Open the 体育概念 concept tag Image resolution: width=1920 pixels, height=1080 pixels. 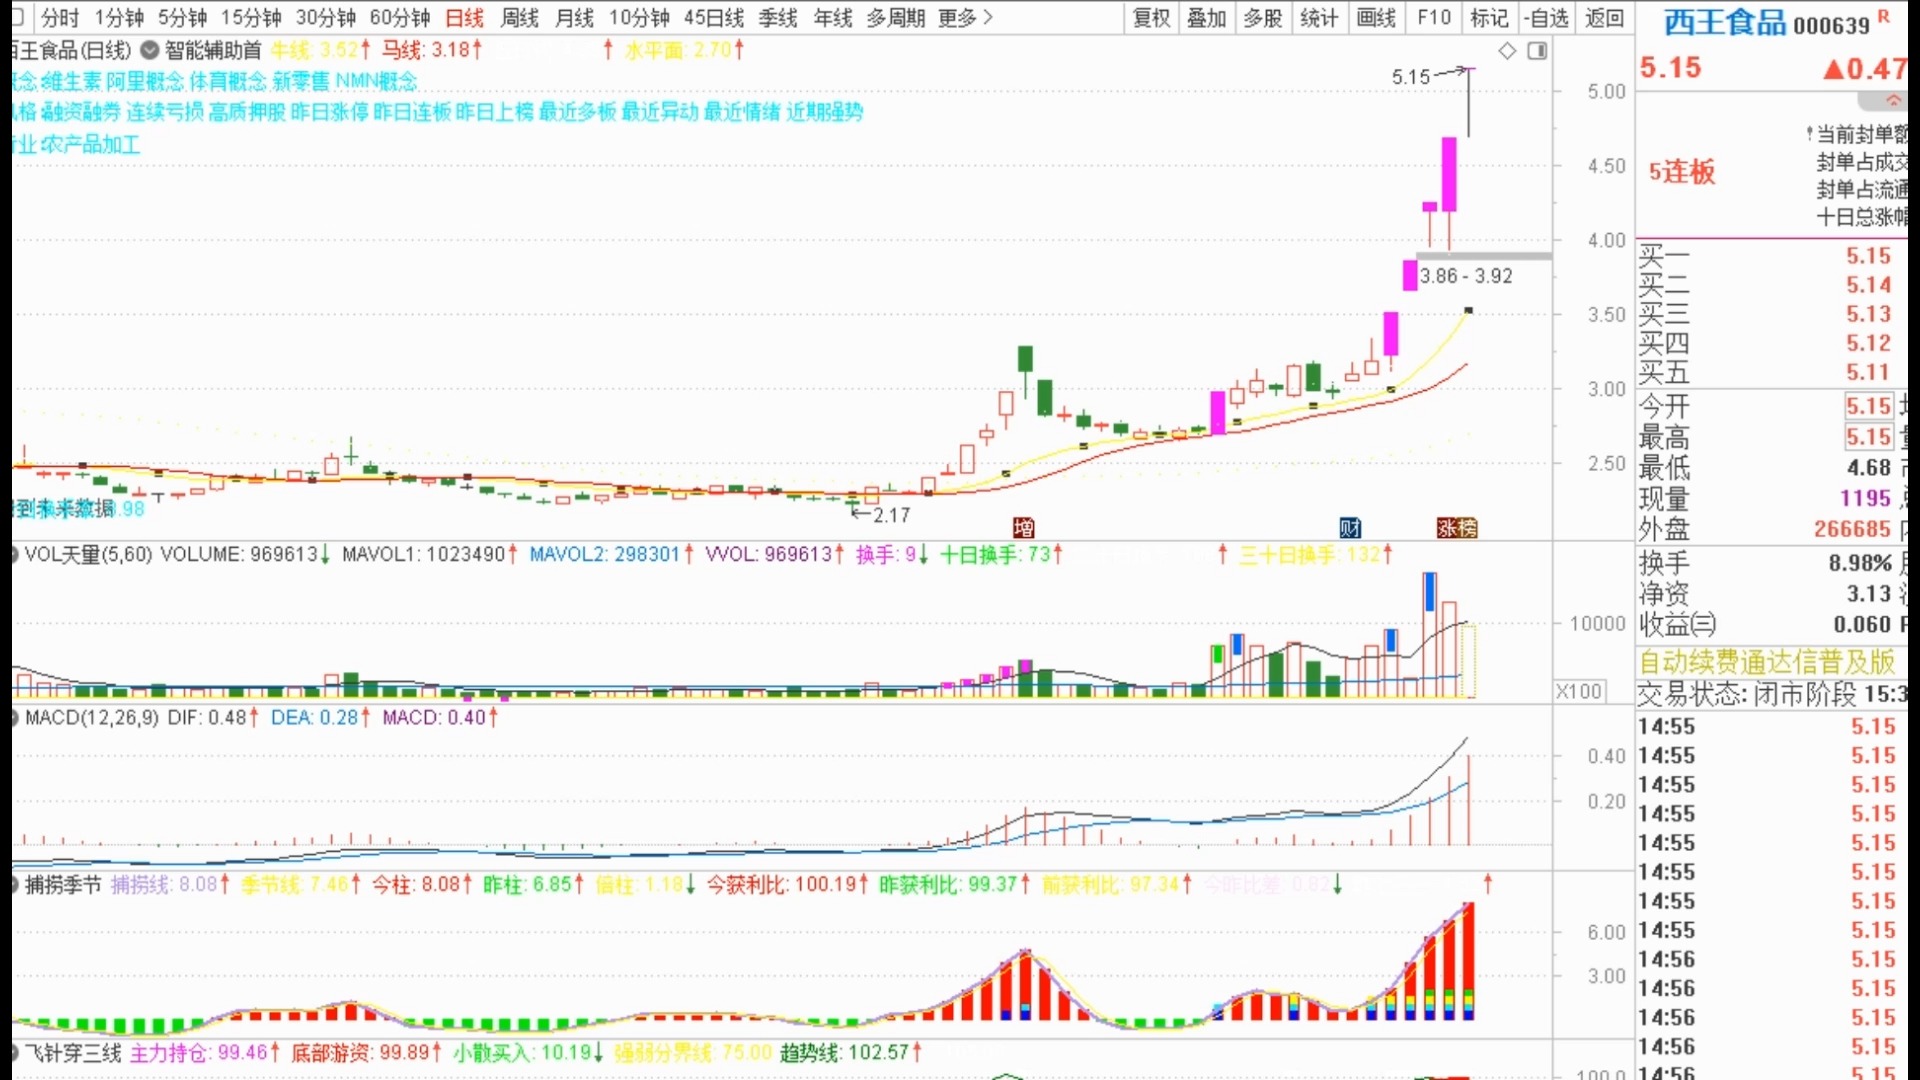tap(229, 81)
